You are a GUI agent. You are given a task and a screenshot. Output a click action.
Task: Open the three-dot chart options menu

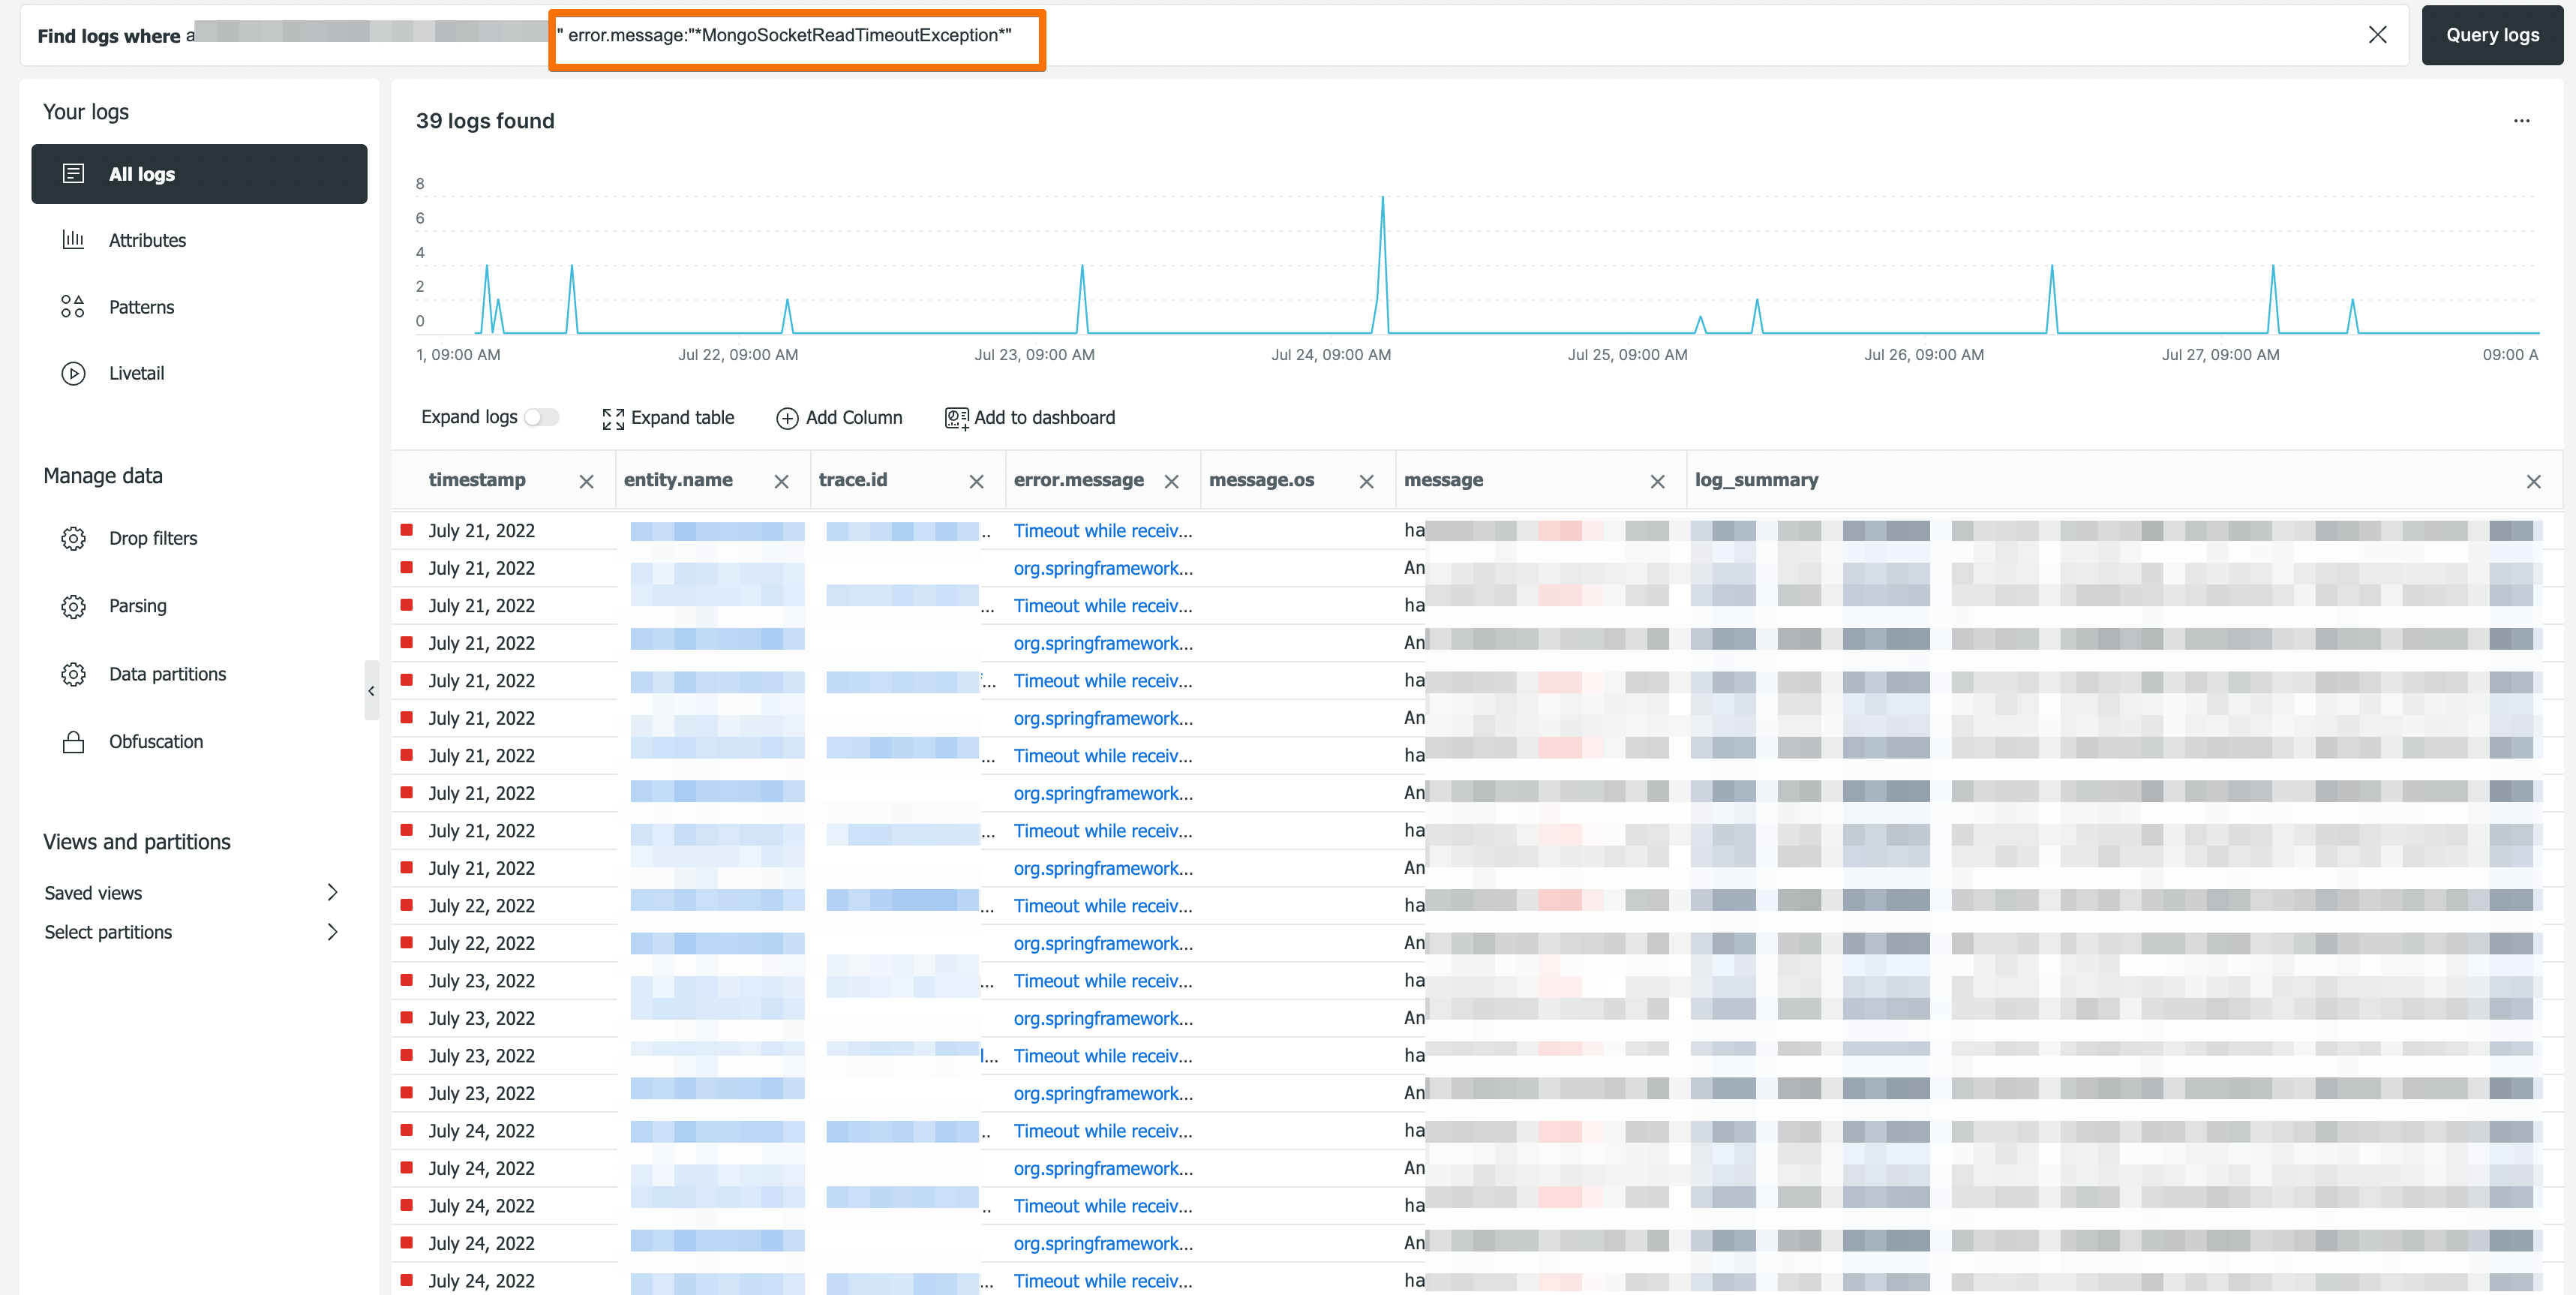coord(2521,121)
